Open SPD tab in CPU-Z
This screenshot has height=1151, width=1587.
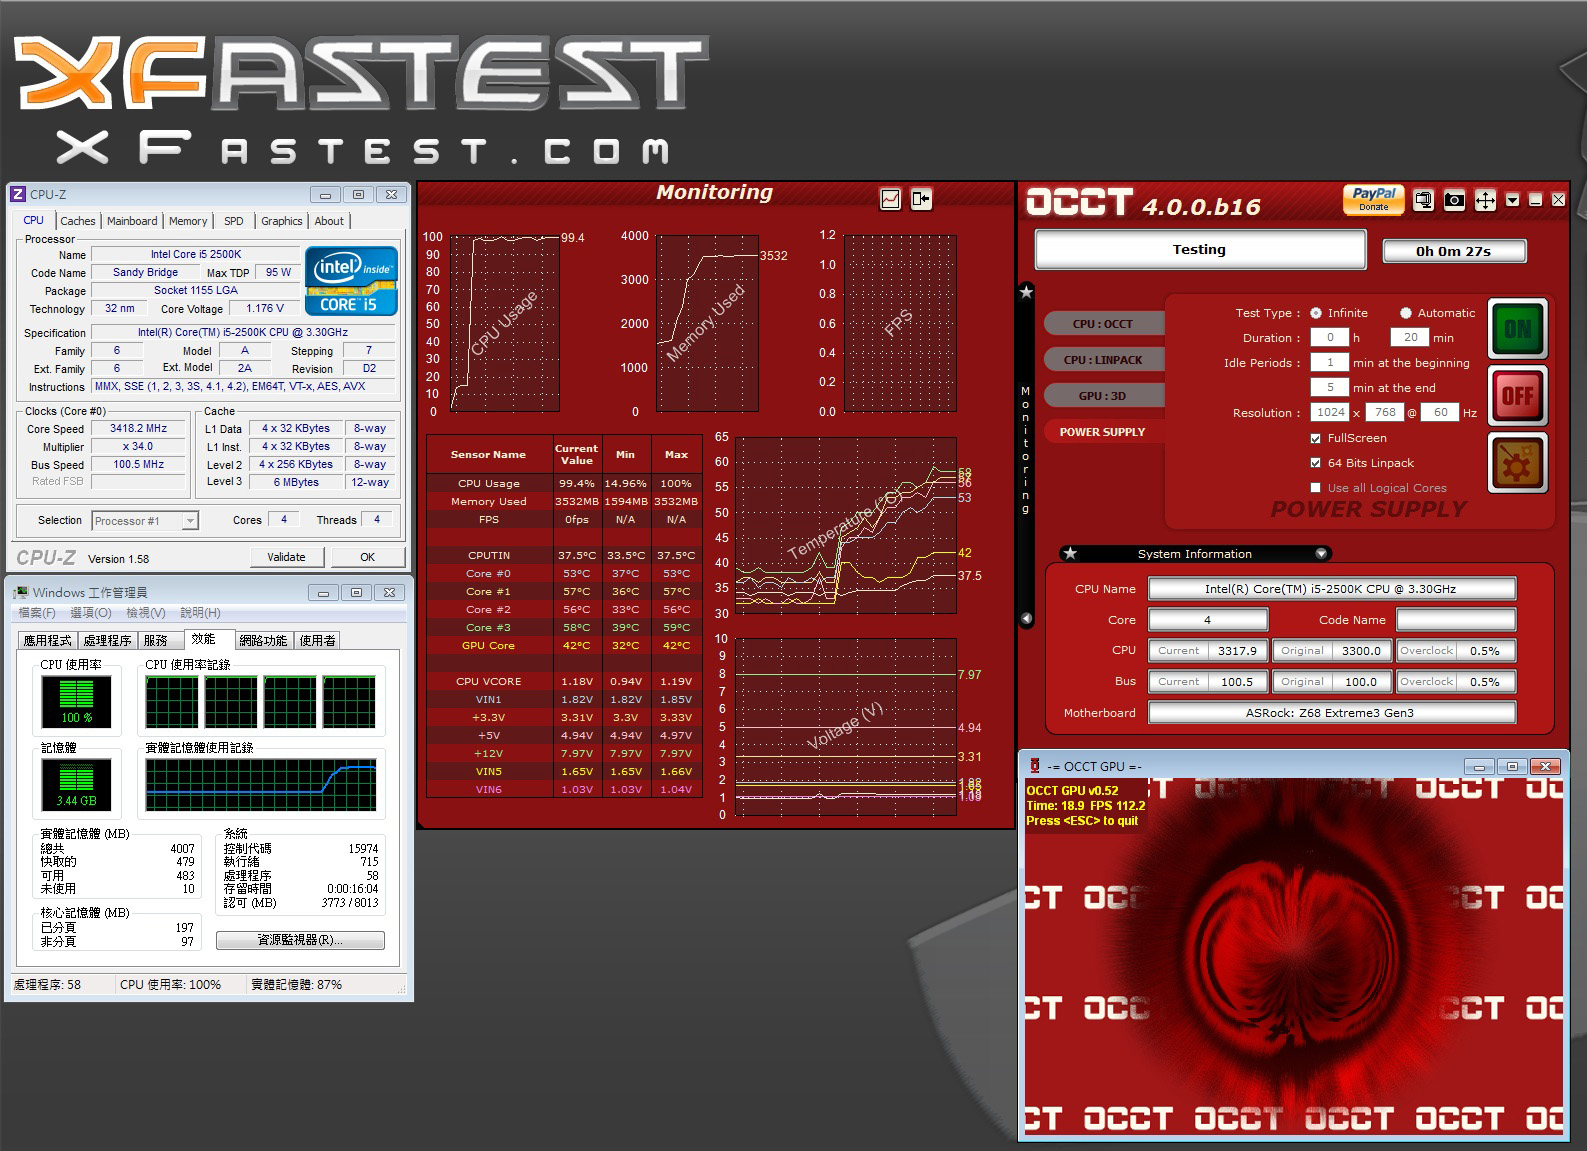pos(233,221)
